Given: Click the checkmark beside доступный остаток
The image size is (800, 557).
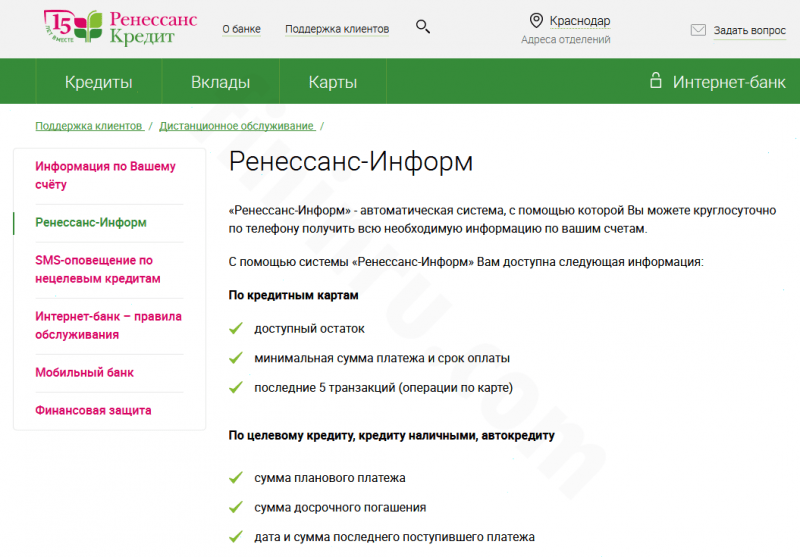Looking at the screenshot, I should pyautogui.click(x=236, y=328).
